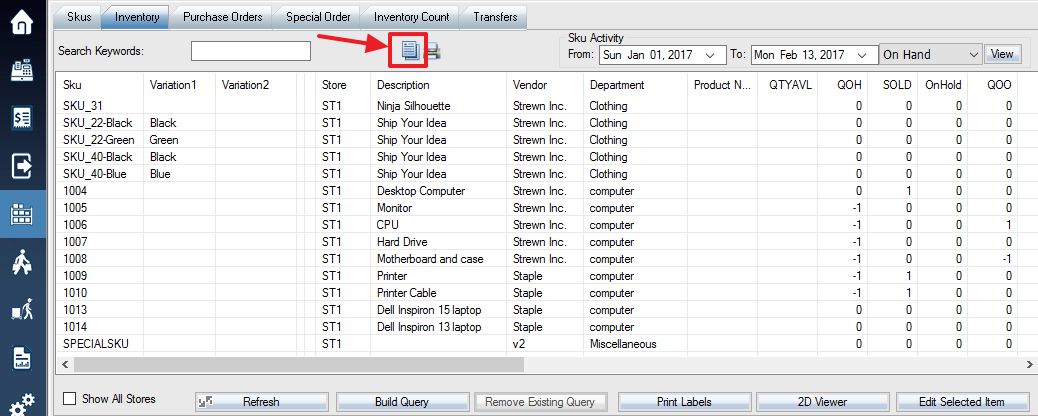The width and height of the screenshot is (1038, 416).
Task: Open the report document sidebar icon
Action: [x=23, y=358]
